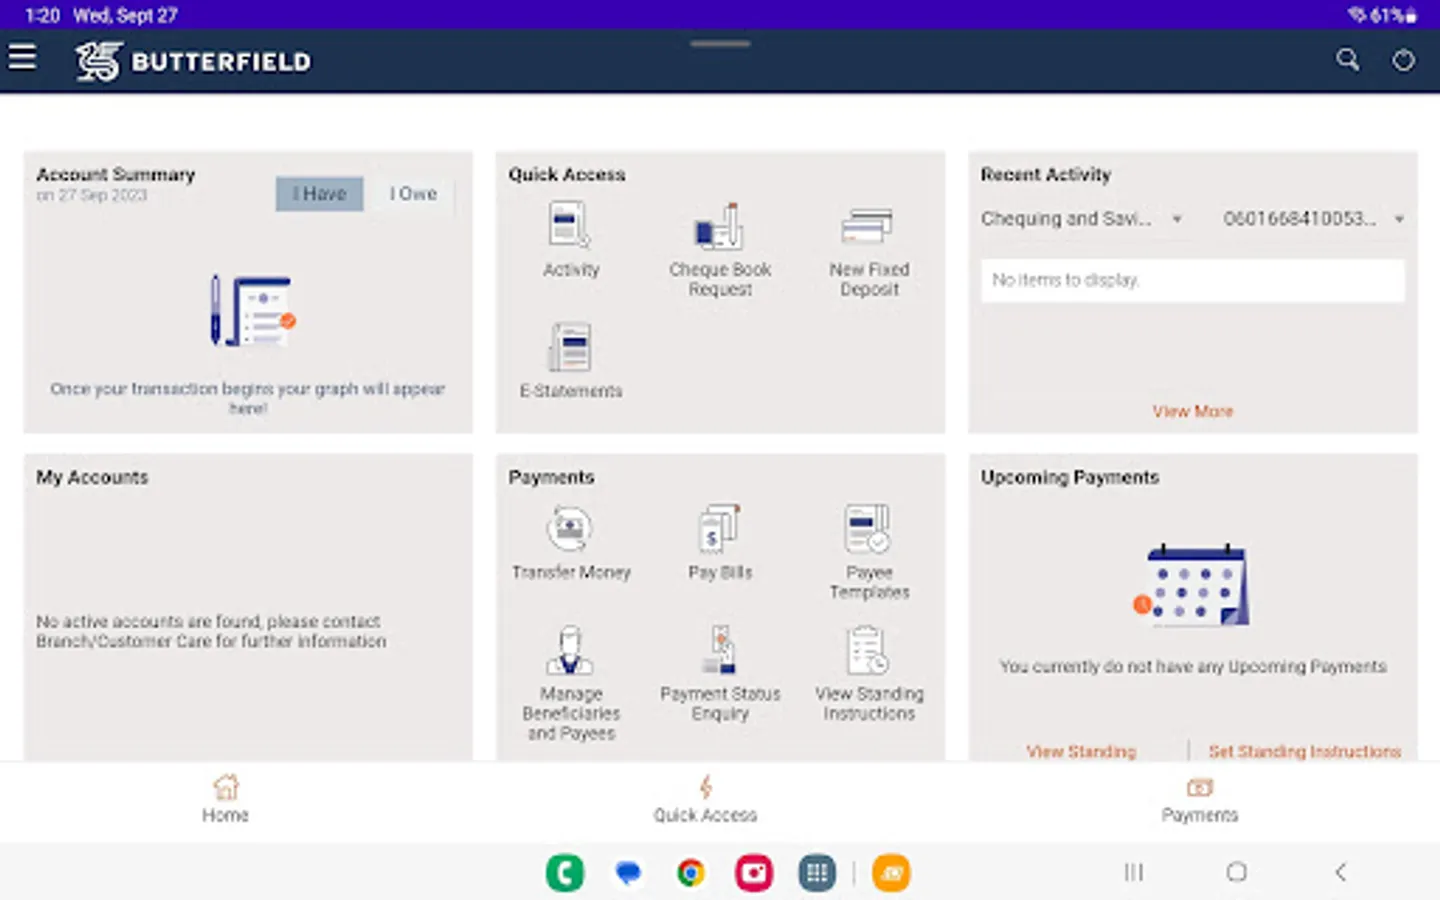The image size is (1440, 900).
Task: Go to the Home tab
Action: coord(226,799)
